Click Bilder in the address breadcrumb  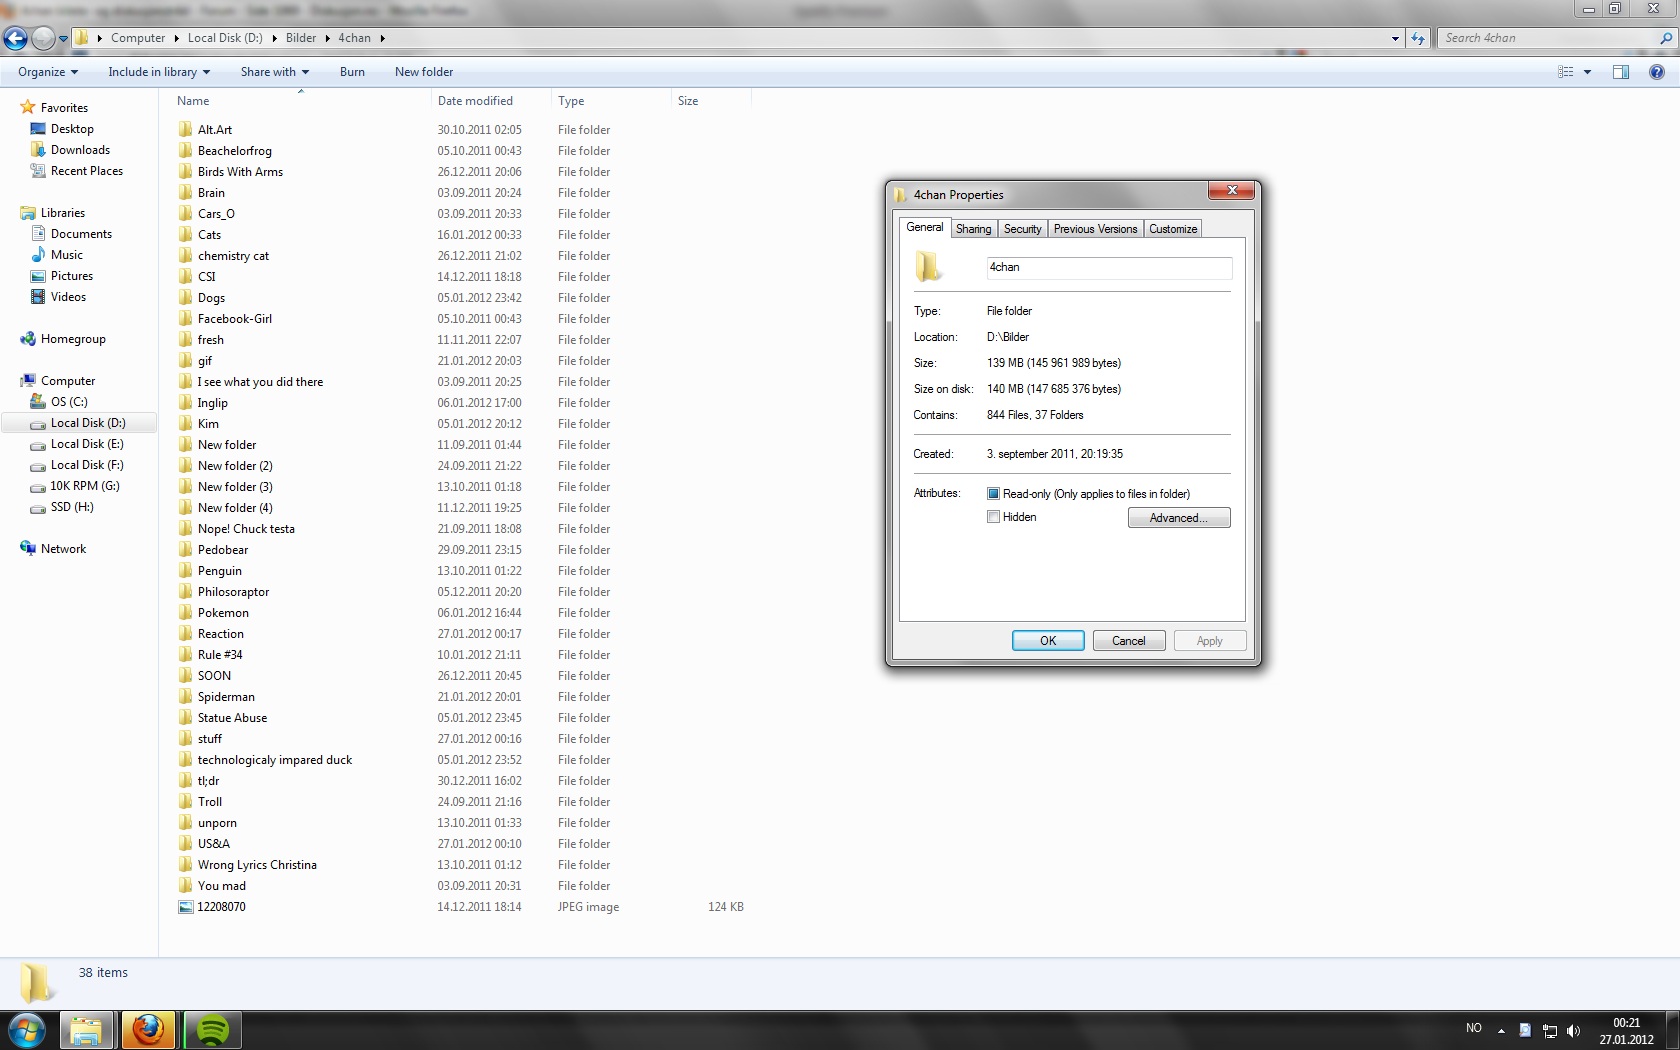pyautogui.click(x=301, y=38)
